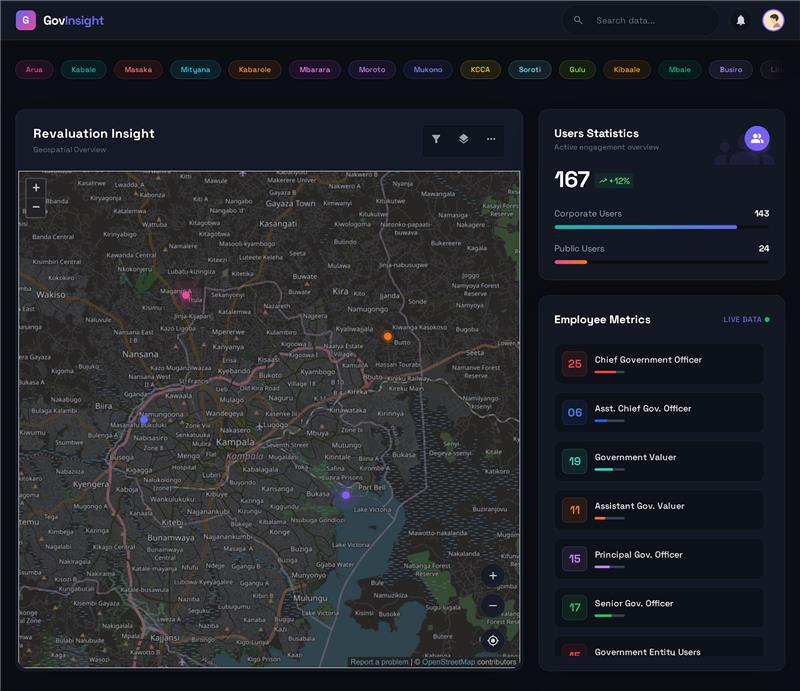Open the Report a problem link
800x691 pixels.
(379, 662)
